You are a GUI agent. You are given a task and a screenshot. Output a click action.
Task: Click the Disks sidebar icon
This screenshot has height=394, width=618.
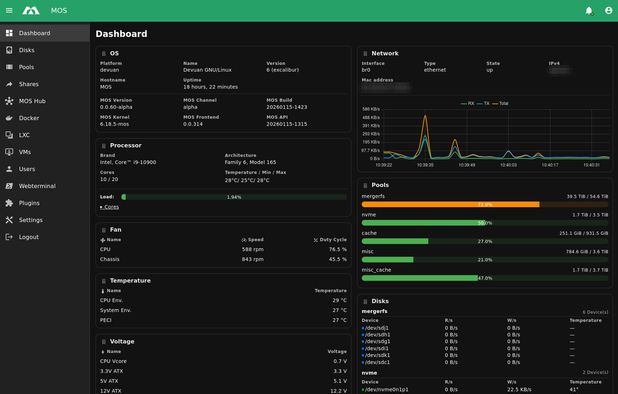[9, 50]
